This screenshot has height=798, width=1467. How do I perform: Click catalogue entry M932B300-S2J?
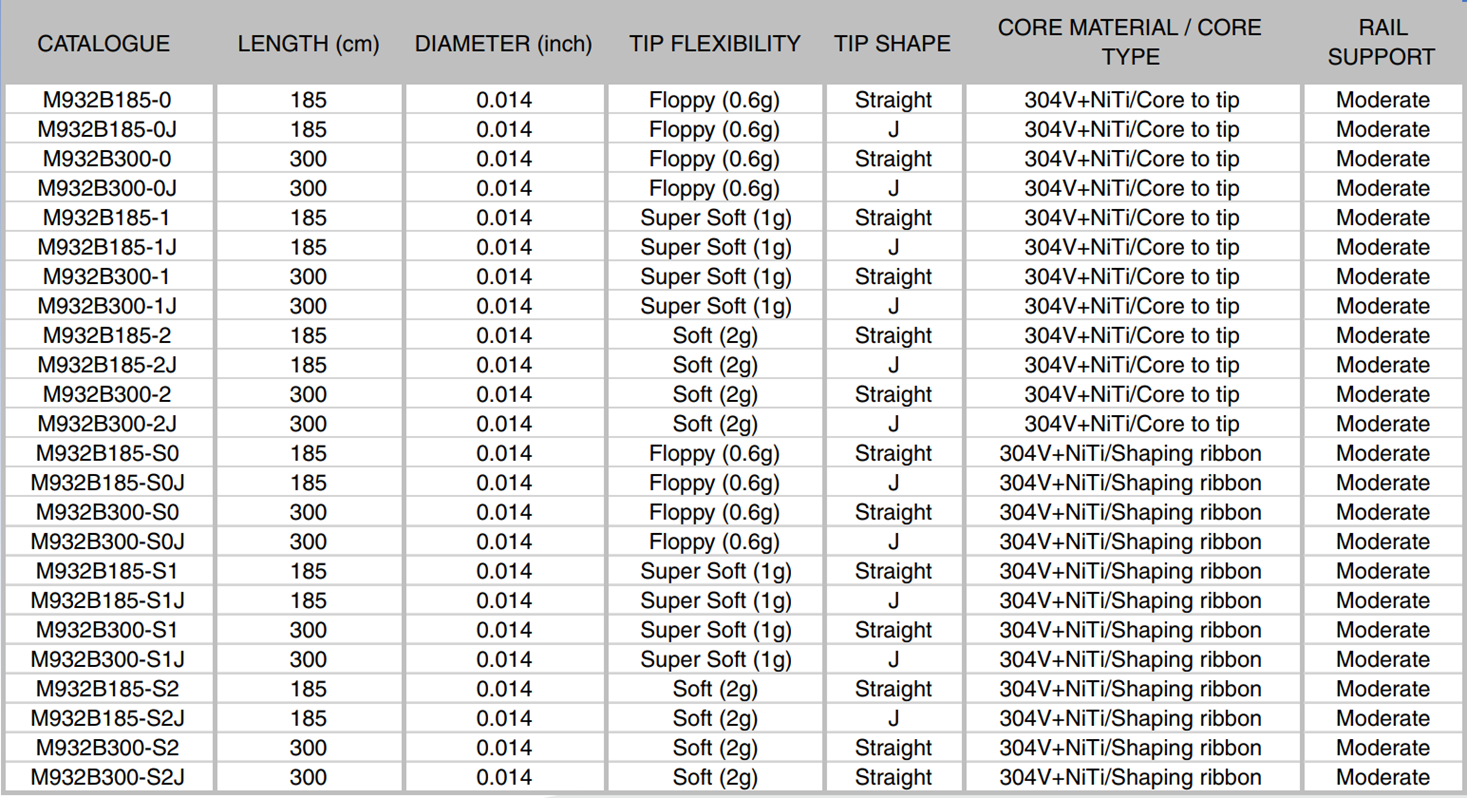108,777
